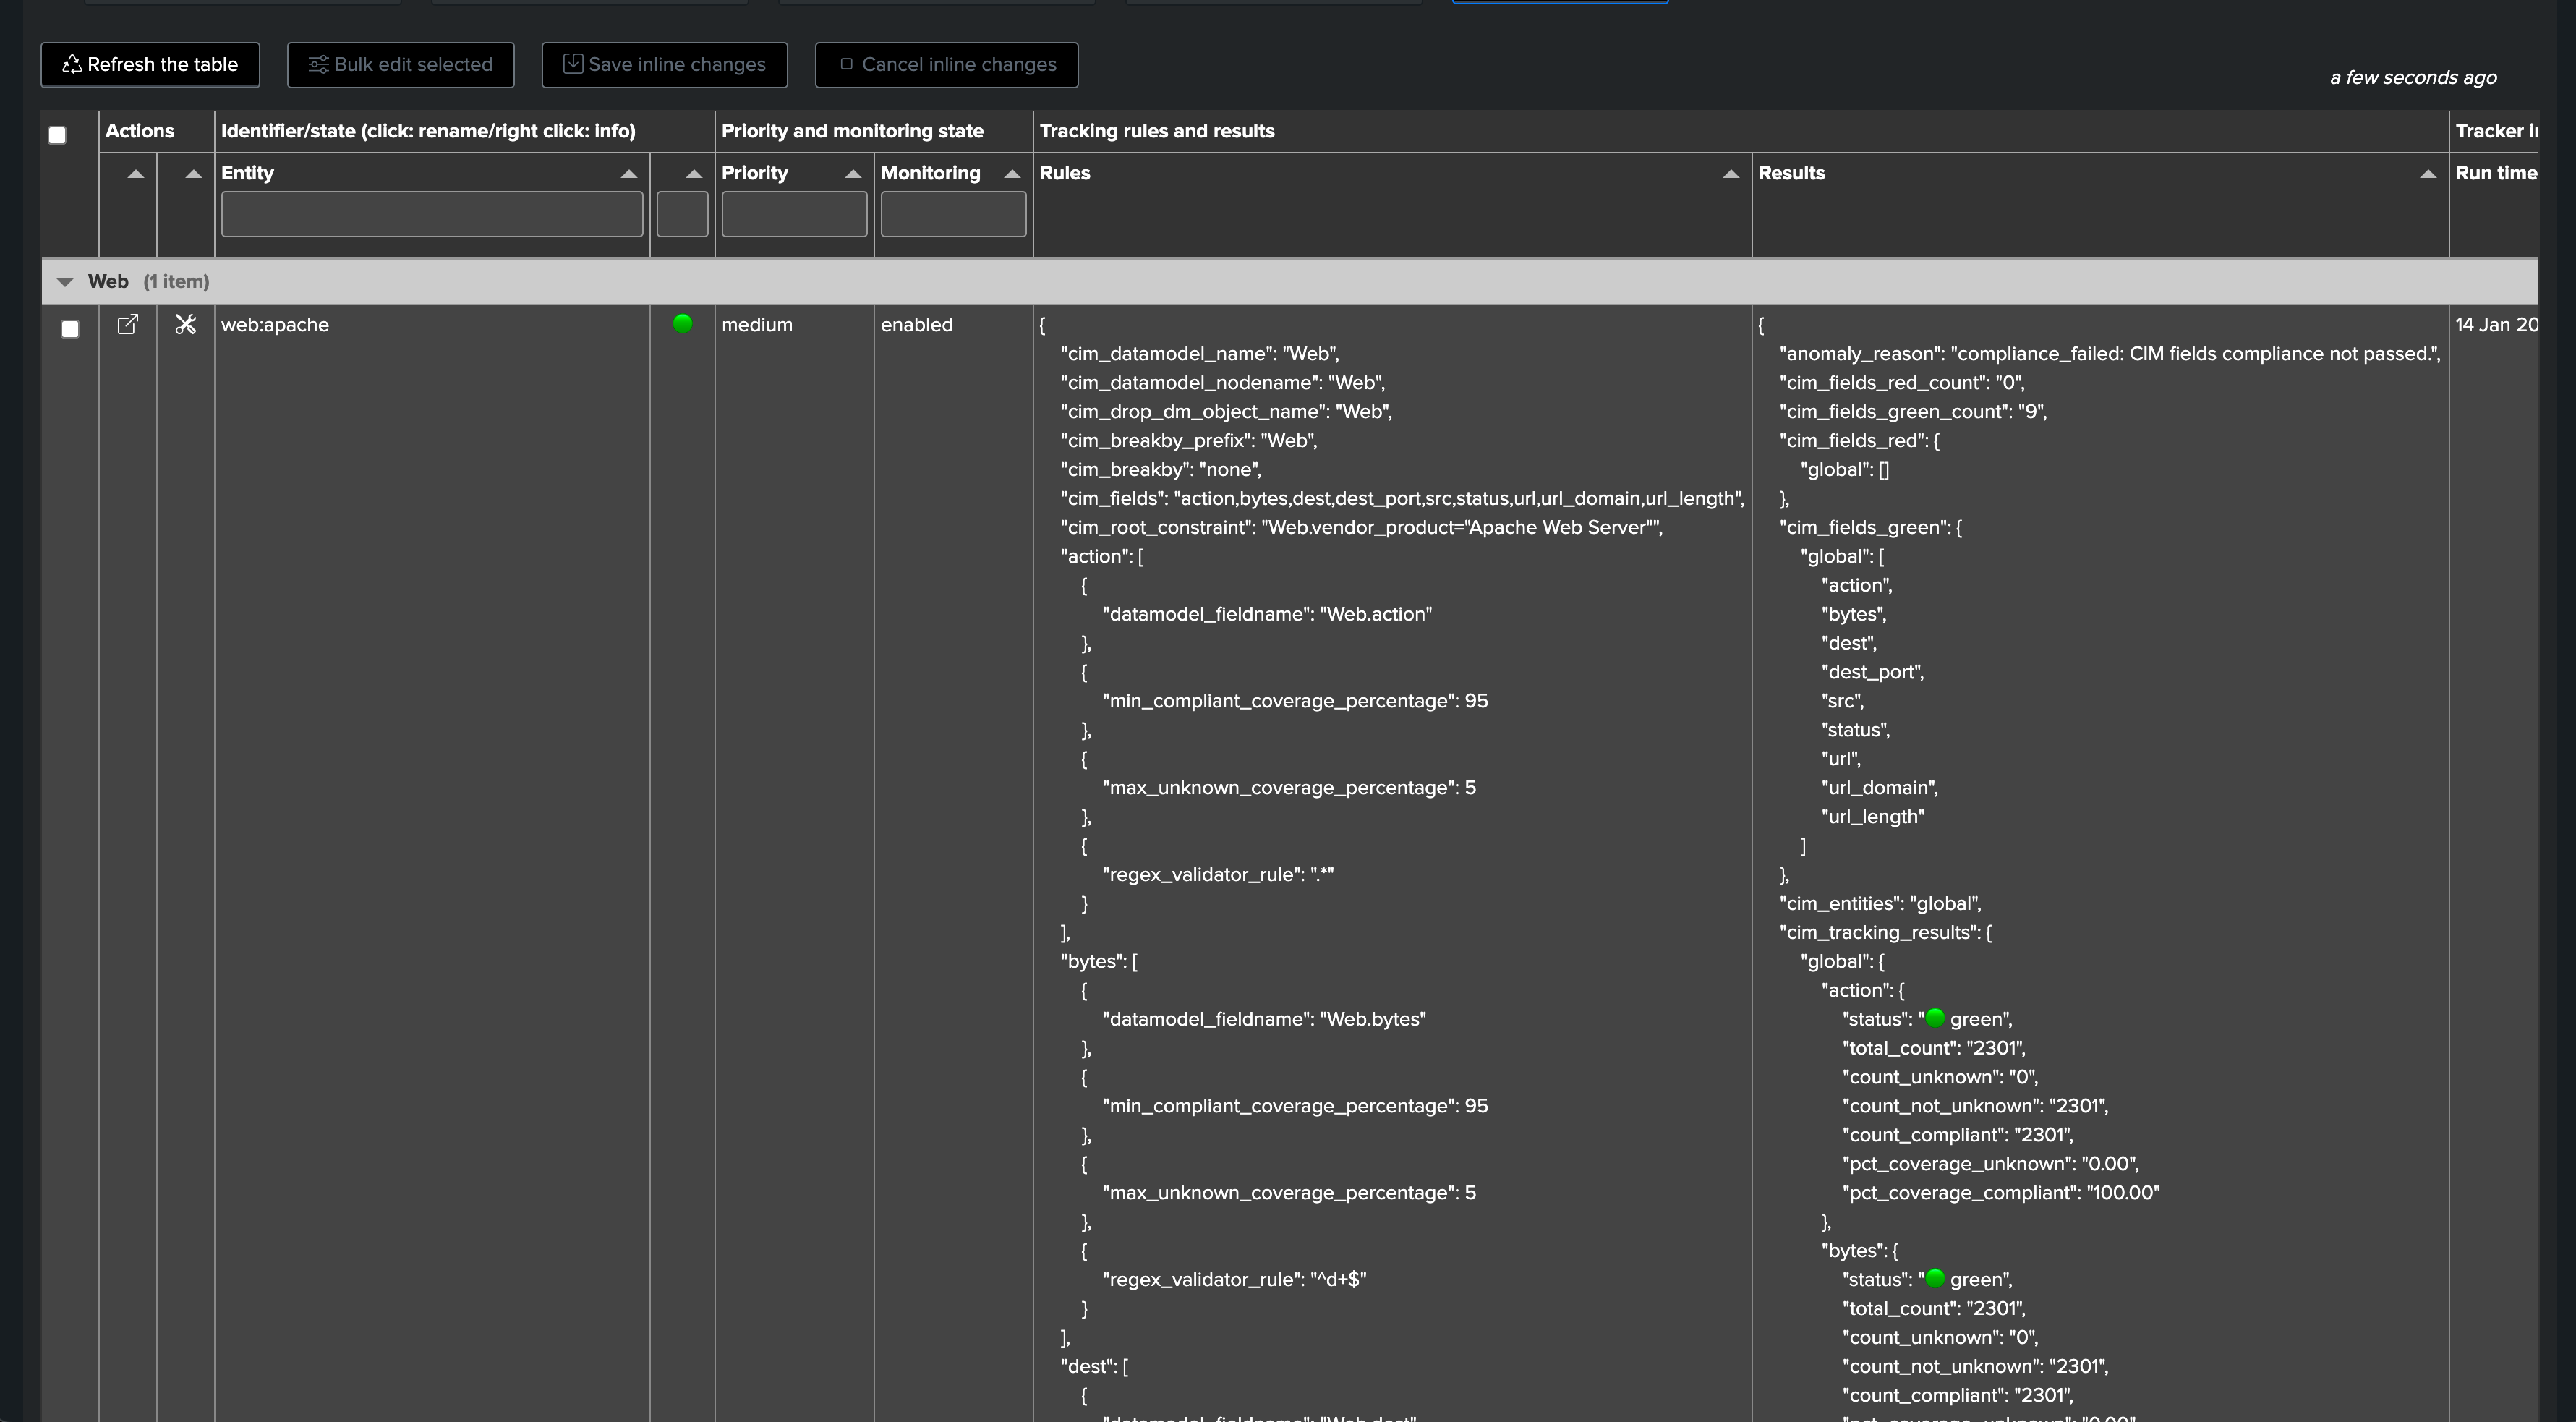2576x1422 pixels.
Task: Click sliders icon in Bulk edit button
Action: 318,65
